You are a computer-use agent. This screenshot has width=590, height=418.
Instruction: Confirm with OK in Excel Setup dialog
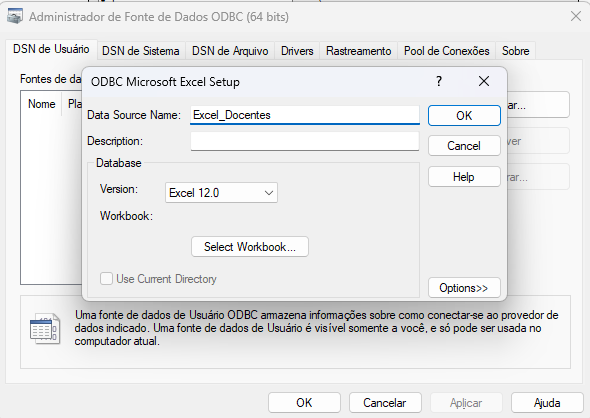[x=464, y=116]
